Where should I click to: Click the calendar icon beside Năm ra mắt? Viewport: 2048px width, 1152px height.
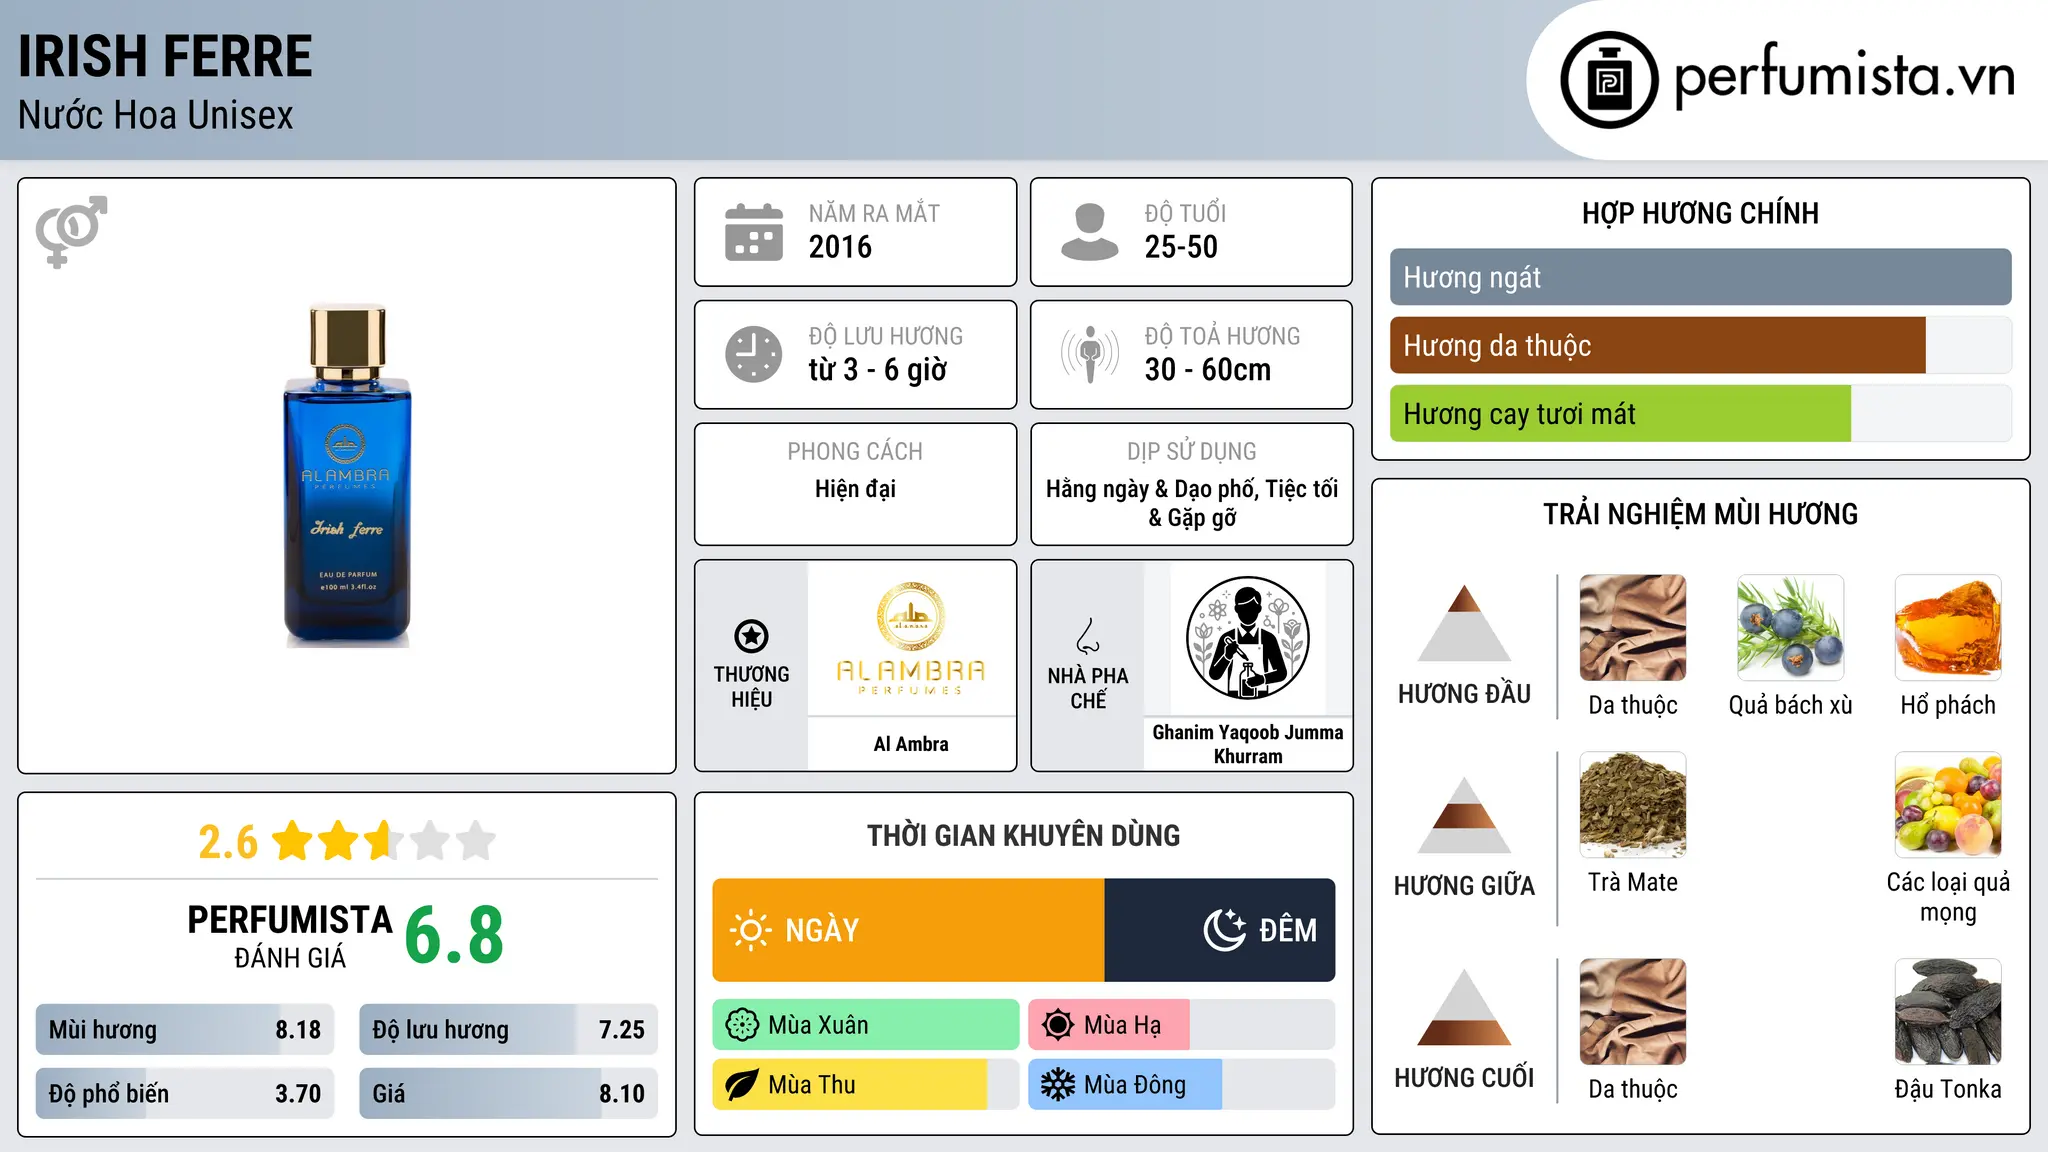point(754,232)
